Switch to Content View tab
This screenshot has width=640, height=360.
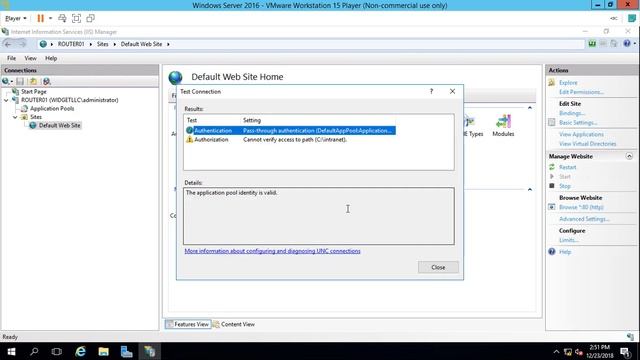[x=234, y=324]
